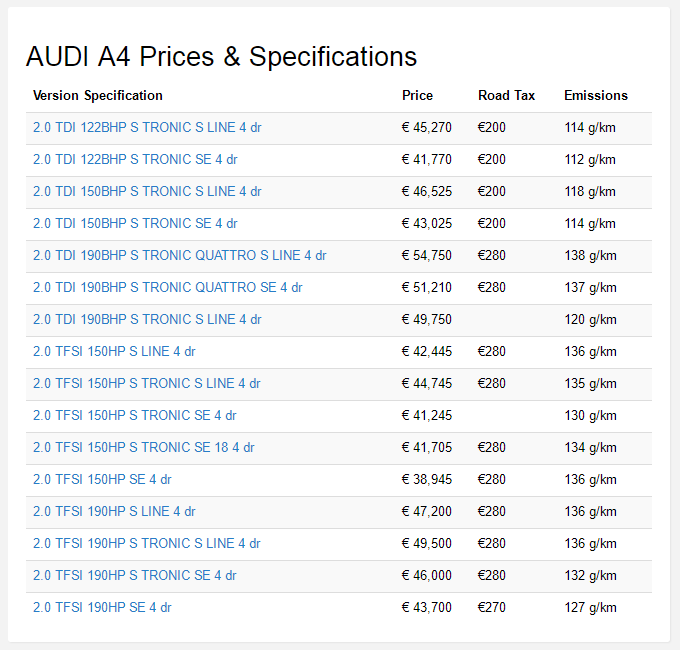The height and width of the screenshot is (650, 680).
Task: Open 2.0 TDI 190BHP QUATTRO S LINE link
Action: coord(179,256)
